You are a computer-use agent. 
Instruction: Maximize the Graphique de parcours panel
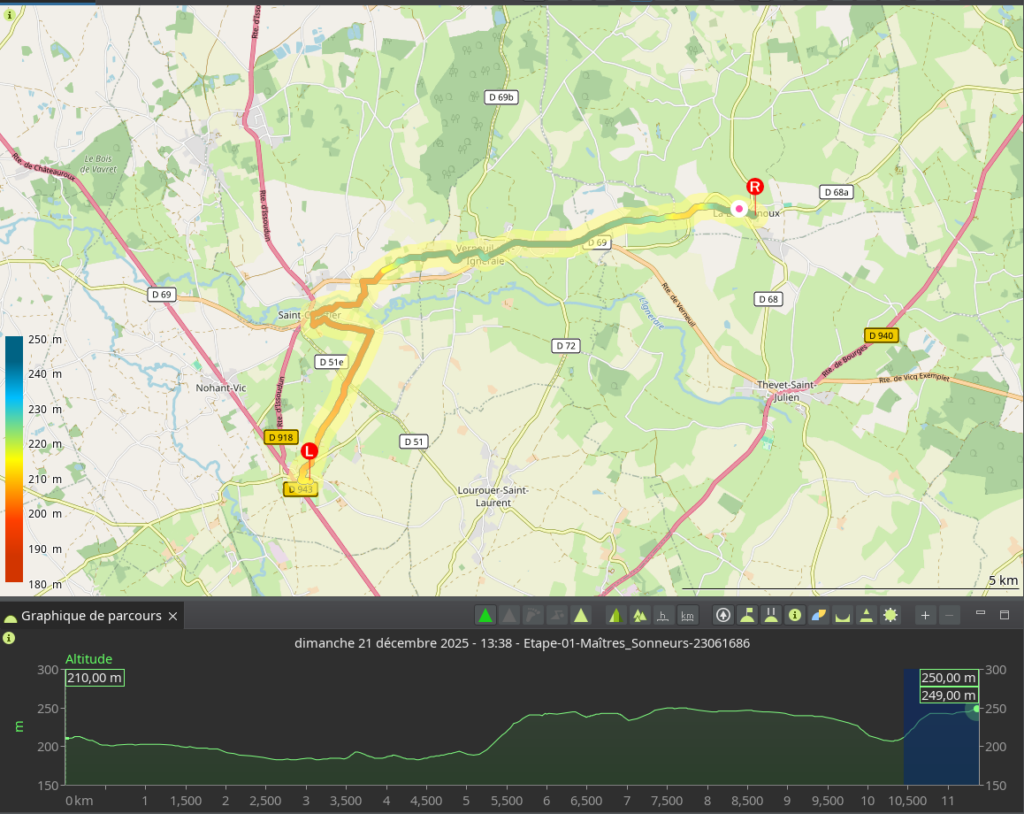click(x=1004, y=615)
